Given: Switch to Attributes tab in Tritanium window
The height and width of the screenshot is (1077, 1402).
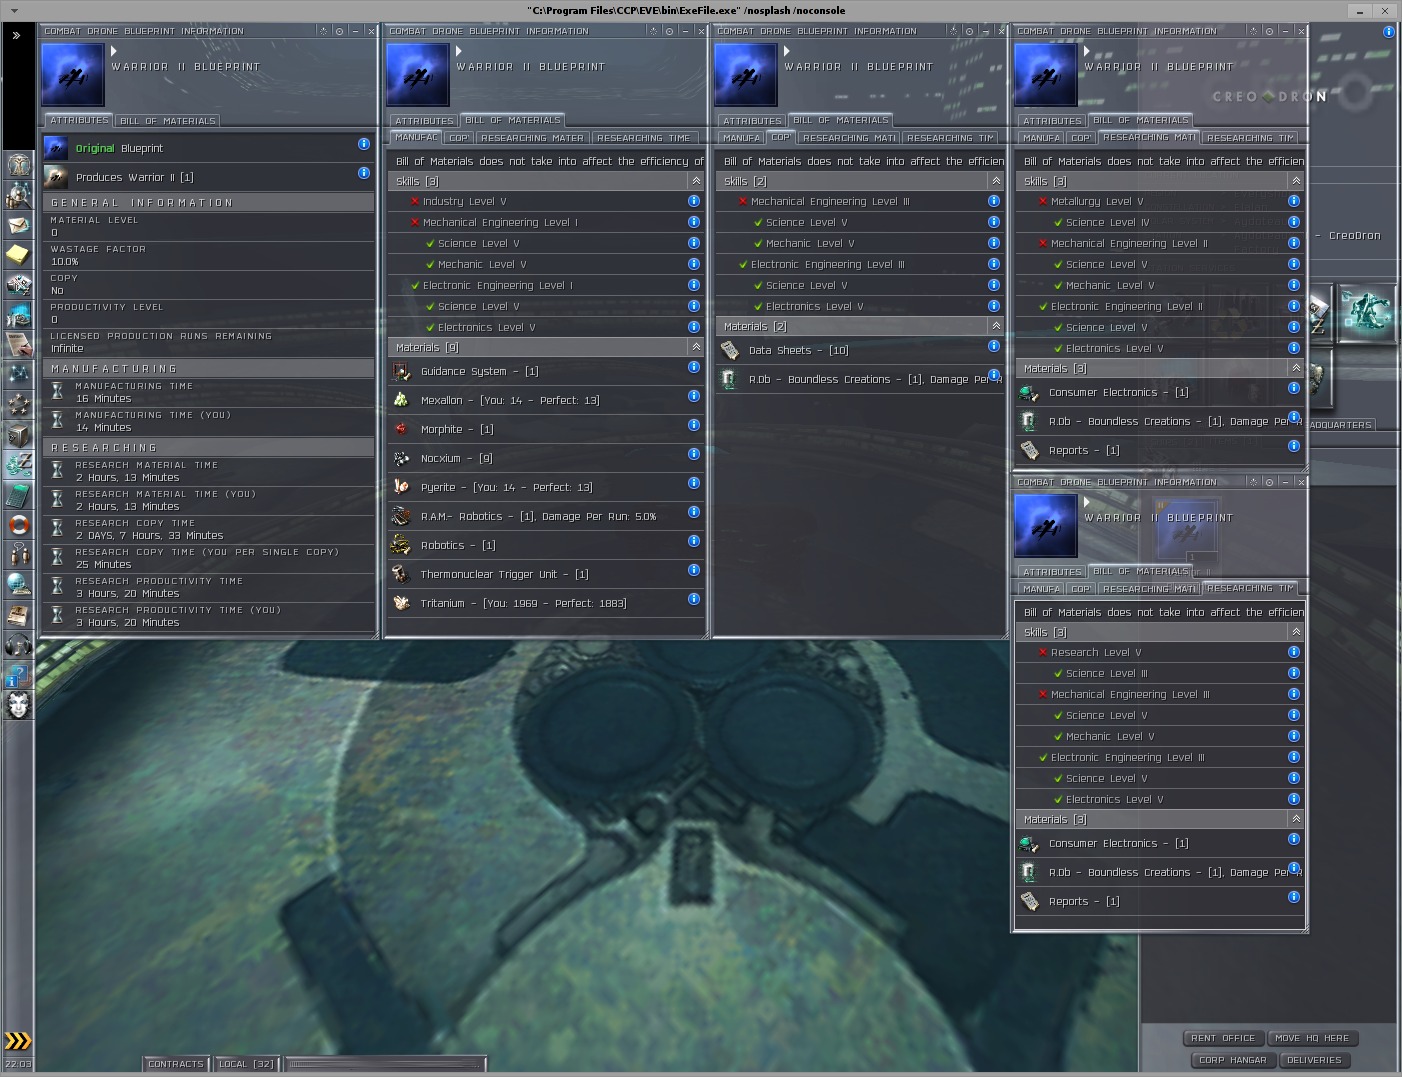Looking at the screenshot, I should [x=424, y=121].
